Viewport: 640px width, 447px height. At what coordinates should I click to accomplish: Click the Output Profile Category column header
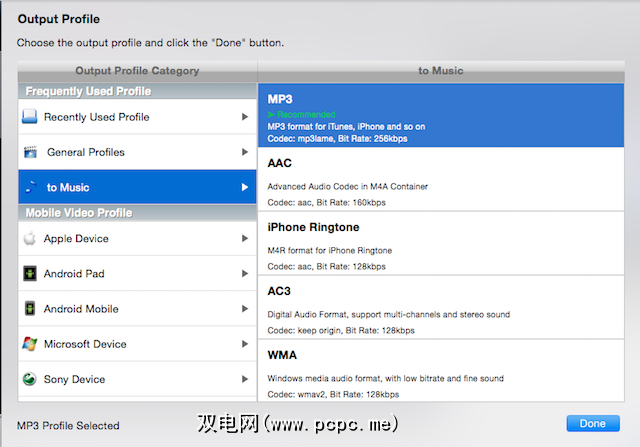[x=137, y=71]
